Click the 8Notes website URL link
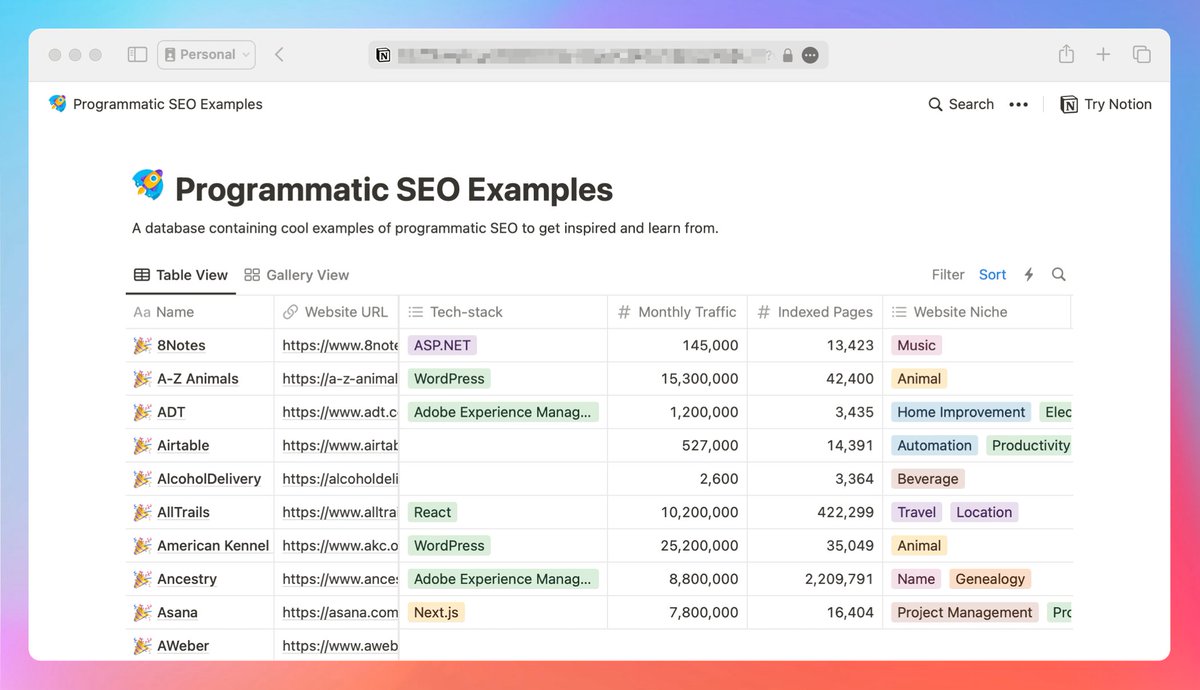 [340, 345]
